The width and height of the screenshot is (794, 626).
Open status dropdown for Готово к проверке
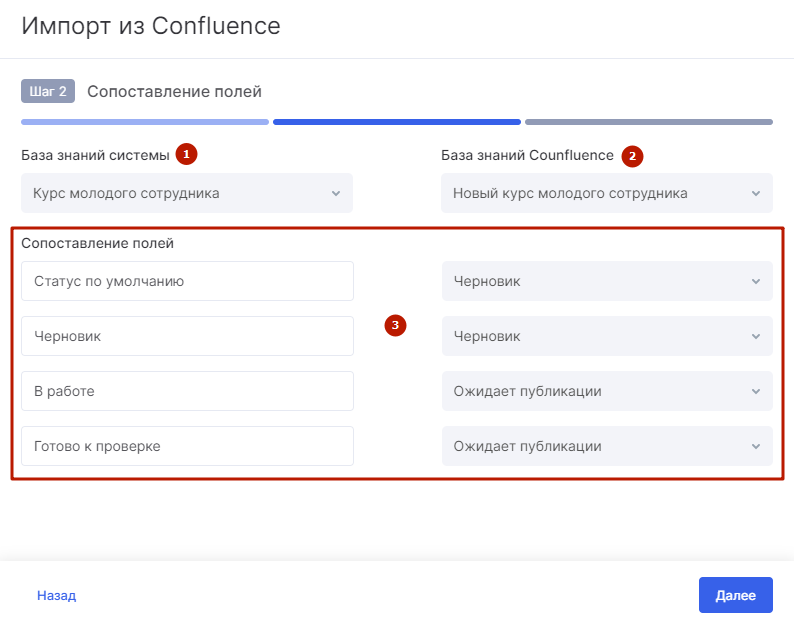click(x=606, y=446)
